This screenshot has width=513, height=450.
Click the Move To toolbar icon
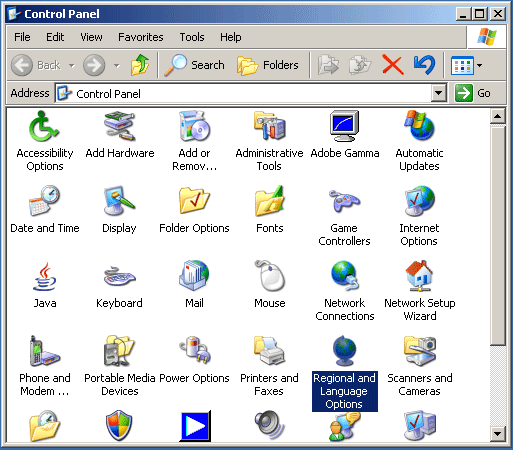click(x=329, y=65)
